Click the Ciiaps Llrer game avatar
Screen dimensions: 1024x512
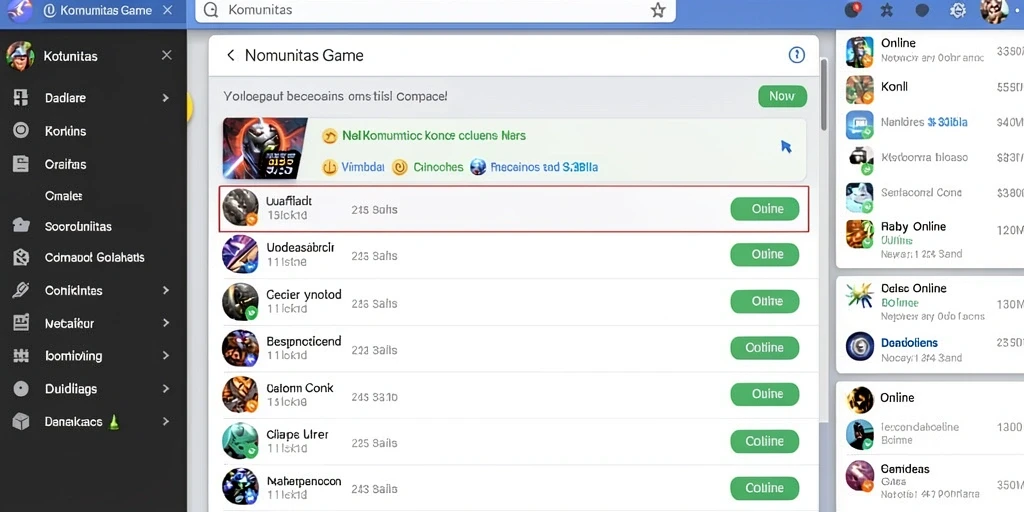tap(240, 441)
